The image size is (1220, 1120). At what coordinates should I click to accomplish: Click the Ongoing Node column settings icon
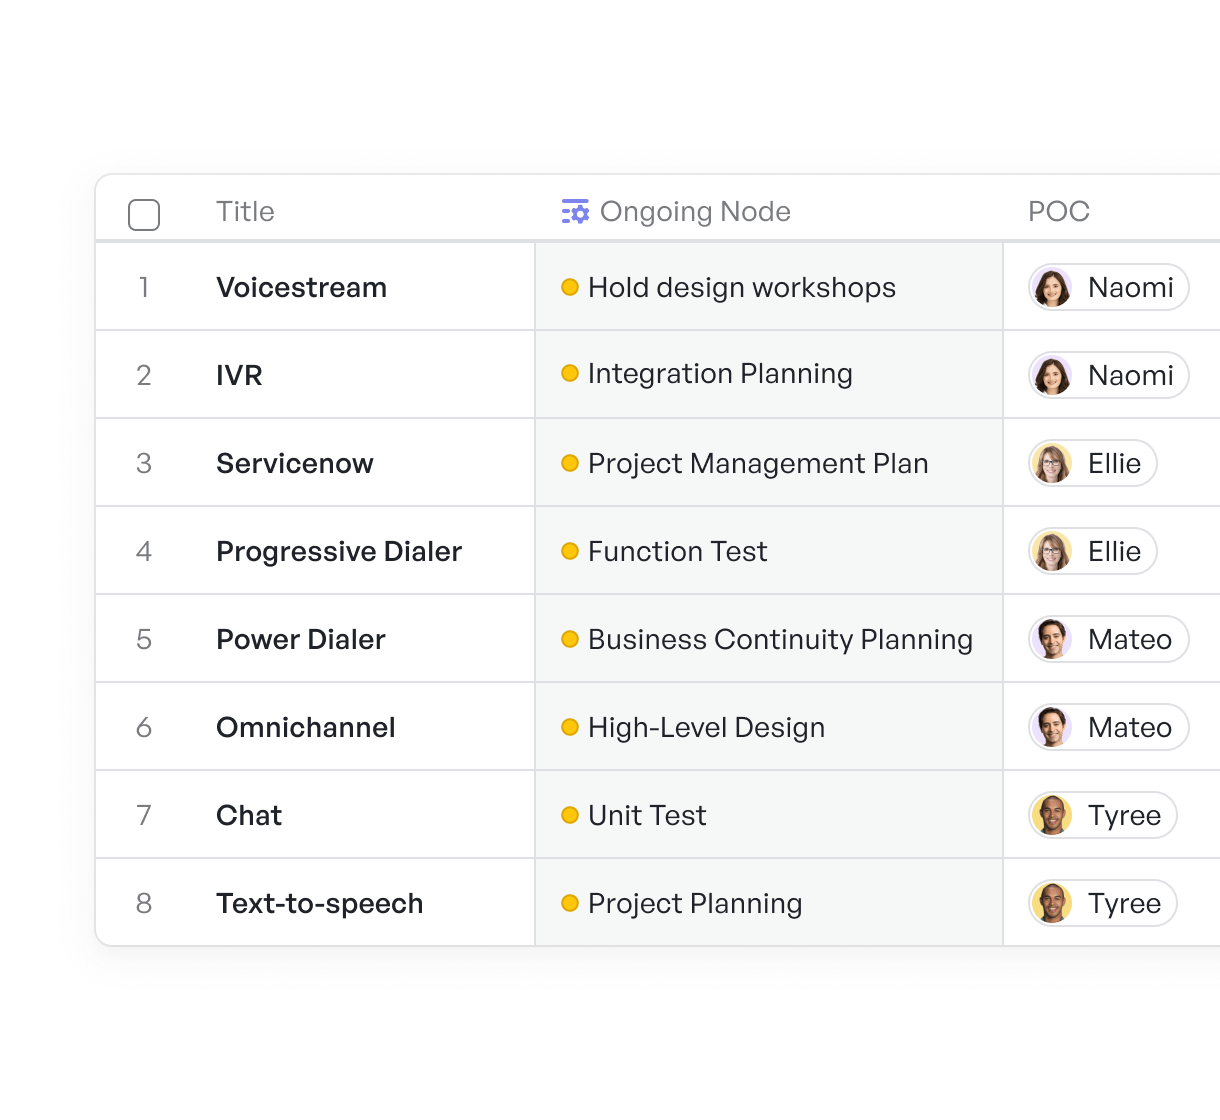[575, 212]
